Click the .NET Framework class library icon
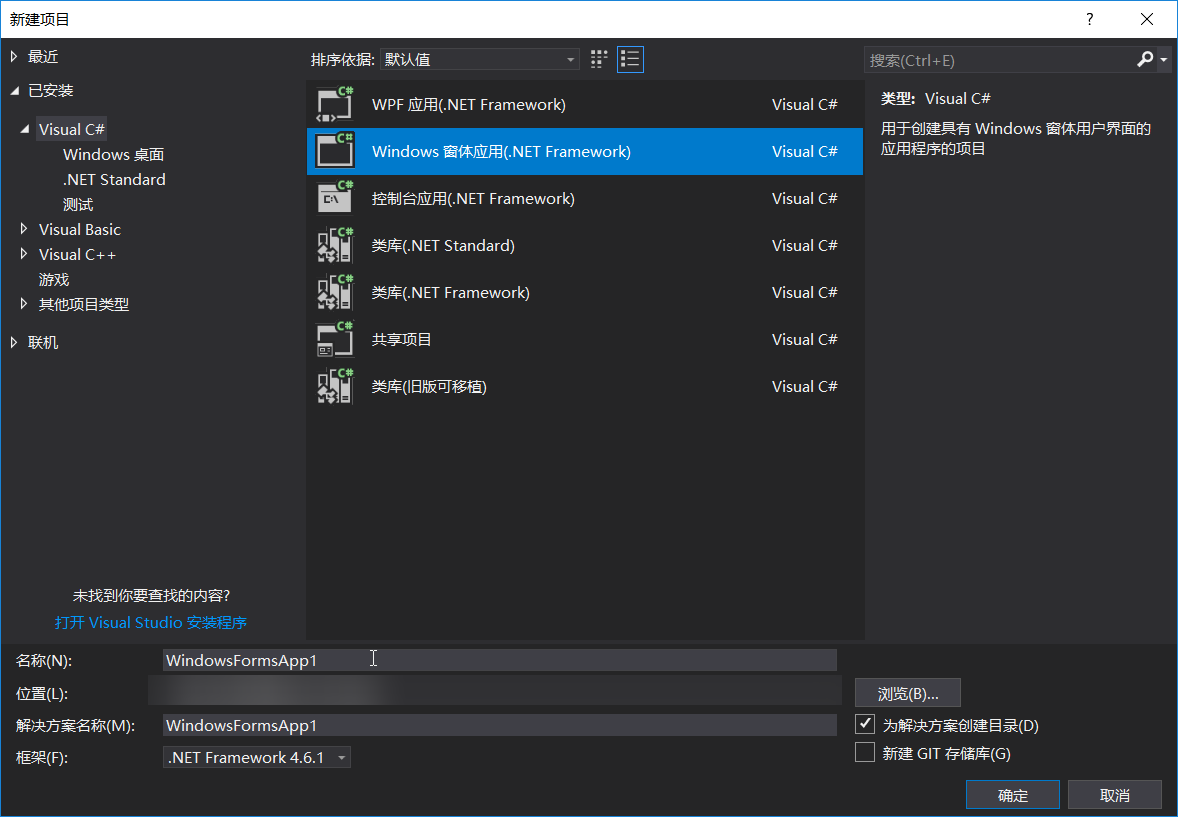1178x817 pixels. (334, 292)
